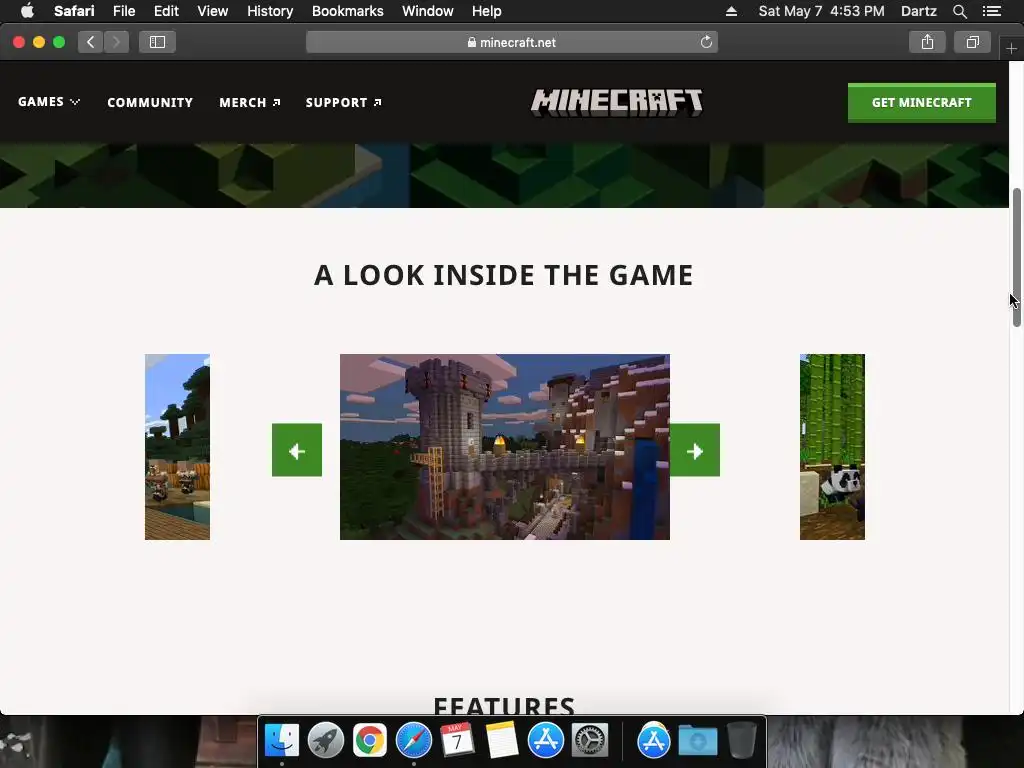The width and height of the screenshot is (1024, 768).
Task: Click the minecraft.net address bar
Action: coord(512,42)
